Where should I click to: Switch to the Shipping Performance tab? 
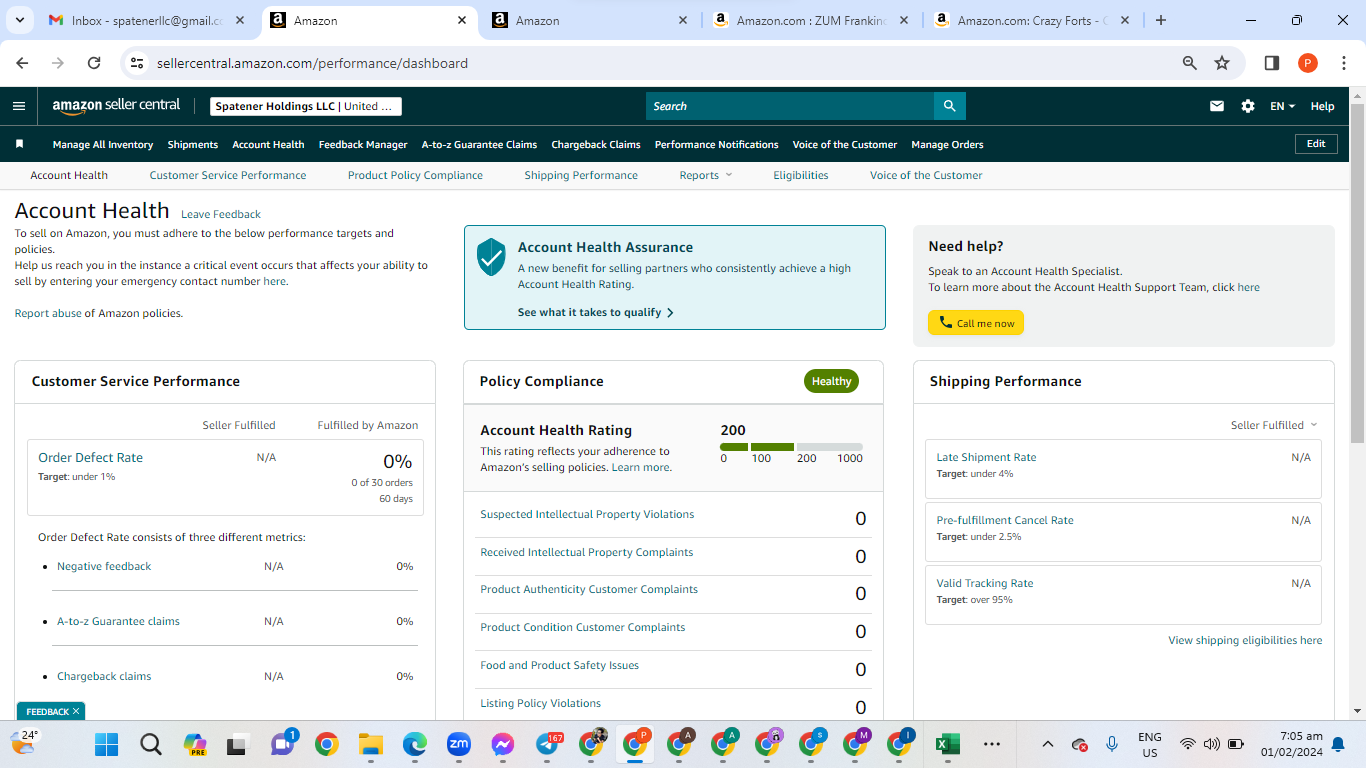[x=581, y=175]
